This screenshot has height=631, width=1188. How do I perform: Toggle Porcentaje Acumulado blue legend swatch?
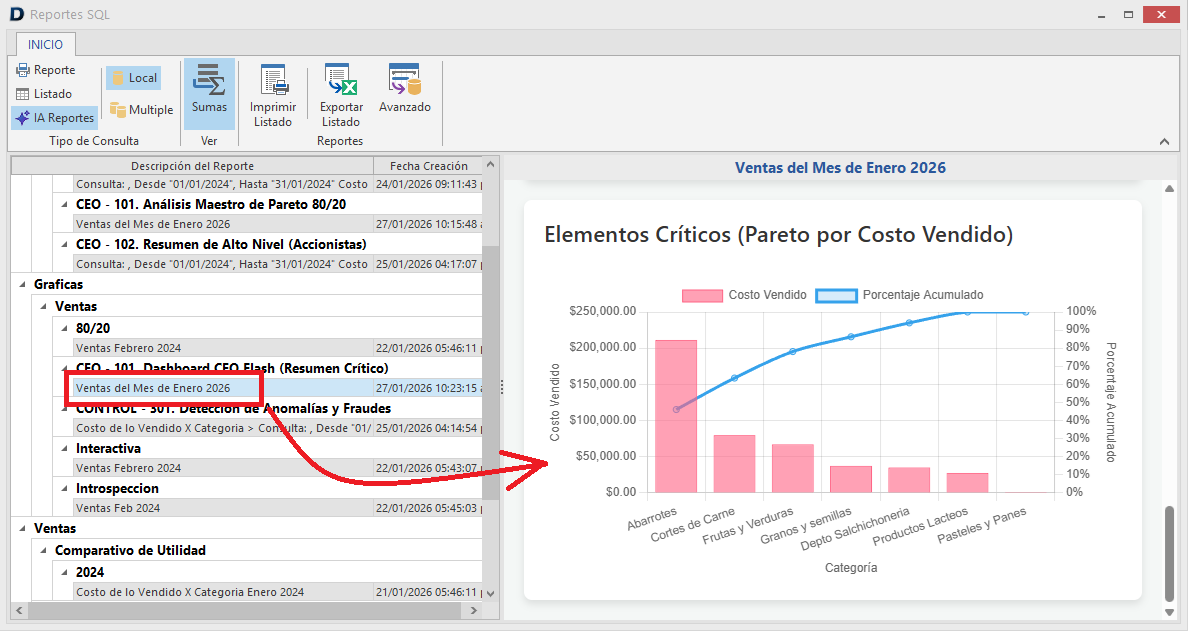tap(836, 295)
